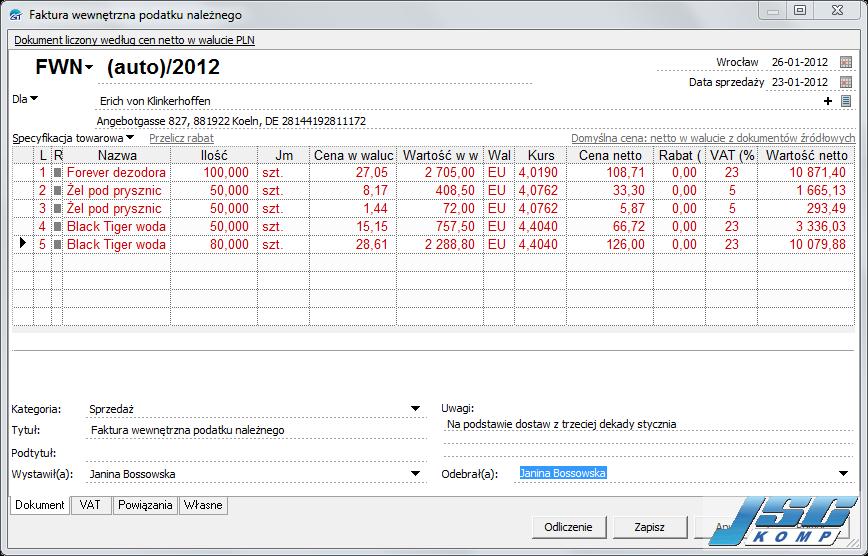Click the issue date 26-01-2012 field
Screen dimensions: 868x556
tap(800, 62)
